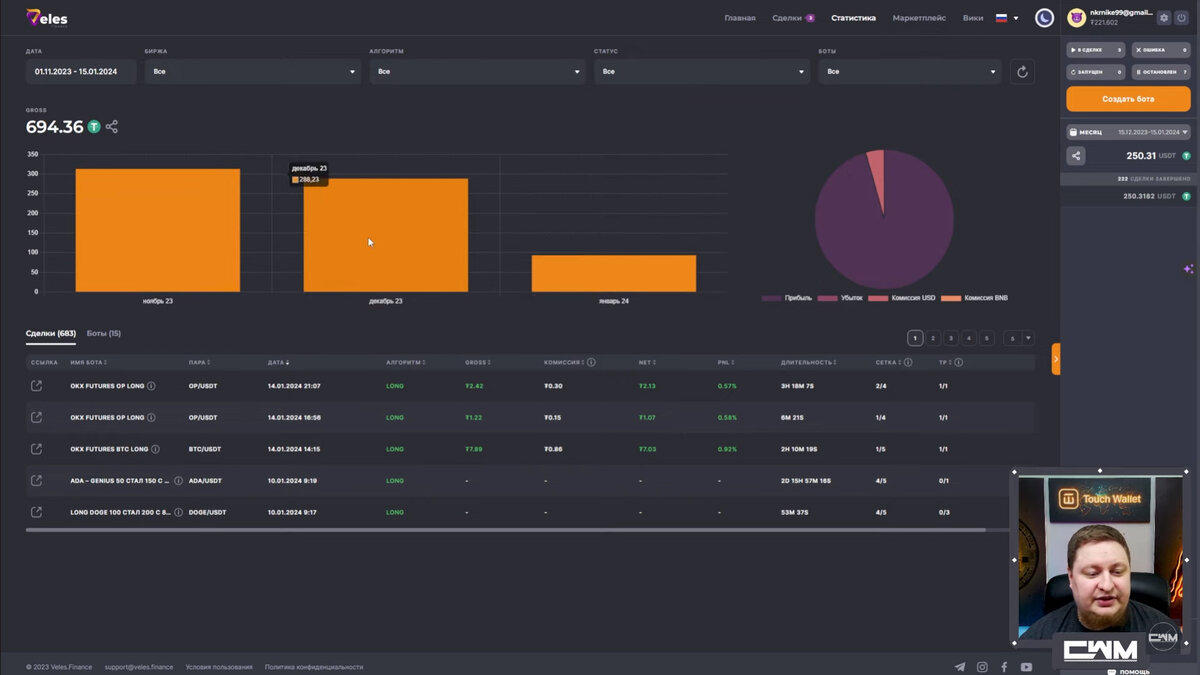The height and width of the screenshot is (675, 1200).
Task: Show info for OKX Futures BTC Long bot
Action: point(155,449)
